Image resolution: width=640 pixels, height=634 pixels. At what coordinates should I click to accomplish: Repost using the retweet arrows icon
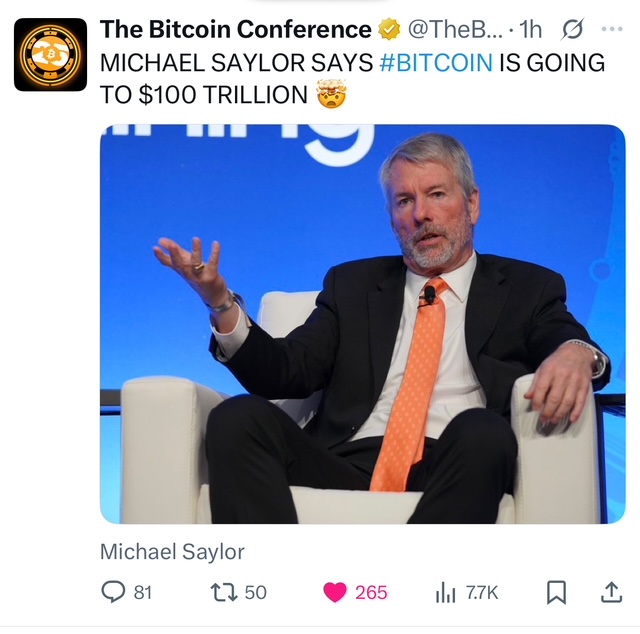pos(224,592)
